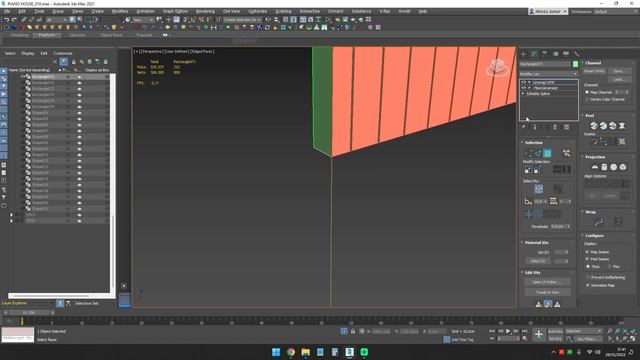Image resolution: width=640 pixels, height=360 pixels.
Task: Click the Open UV Editor button
Action: click(547, 282)
